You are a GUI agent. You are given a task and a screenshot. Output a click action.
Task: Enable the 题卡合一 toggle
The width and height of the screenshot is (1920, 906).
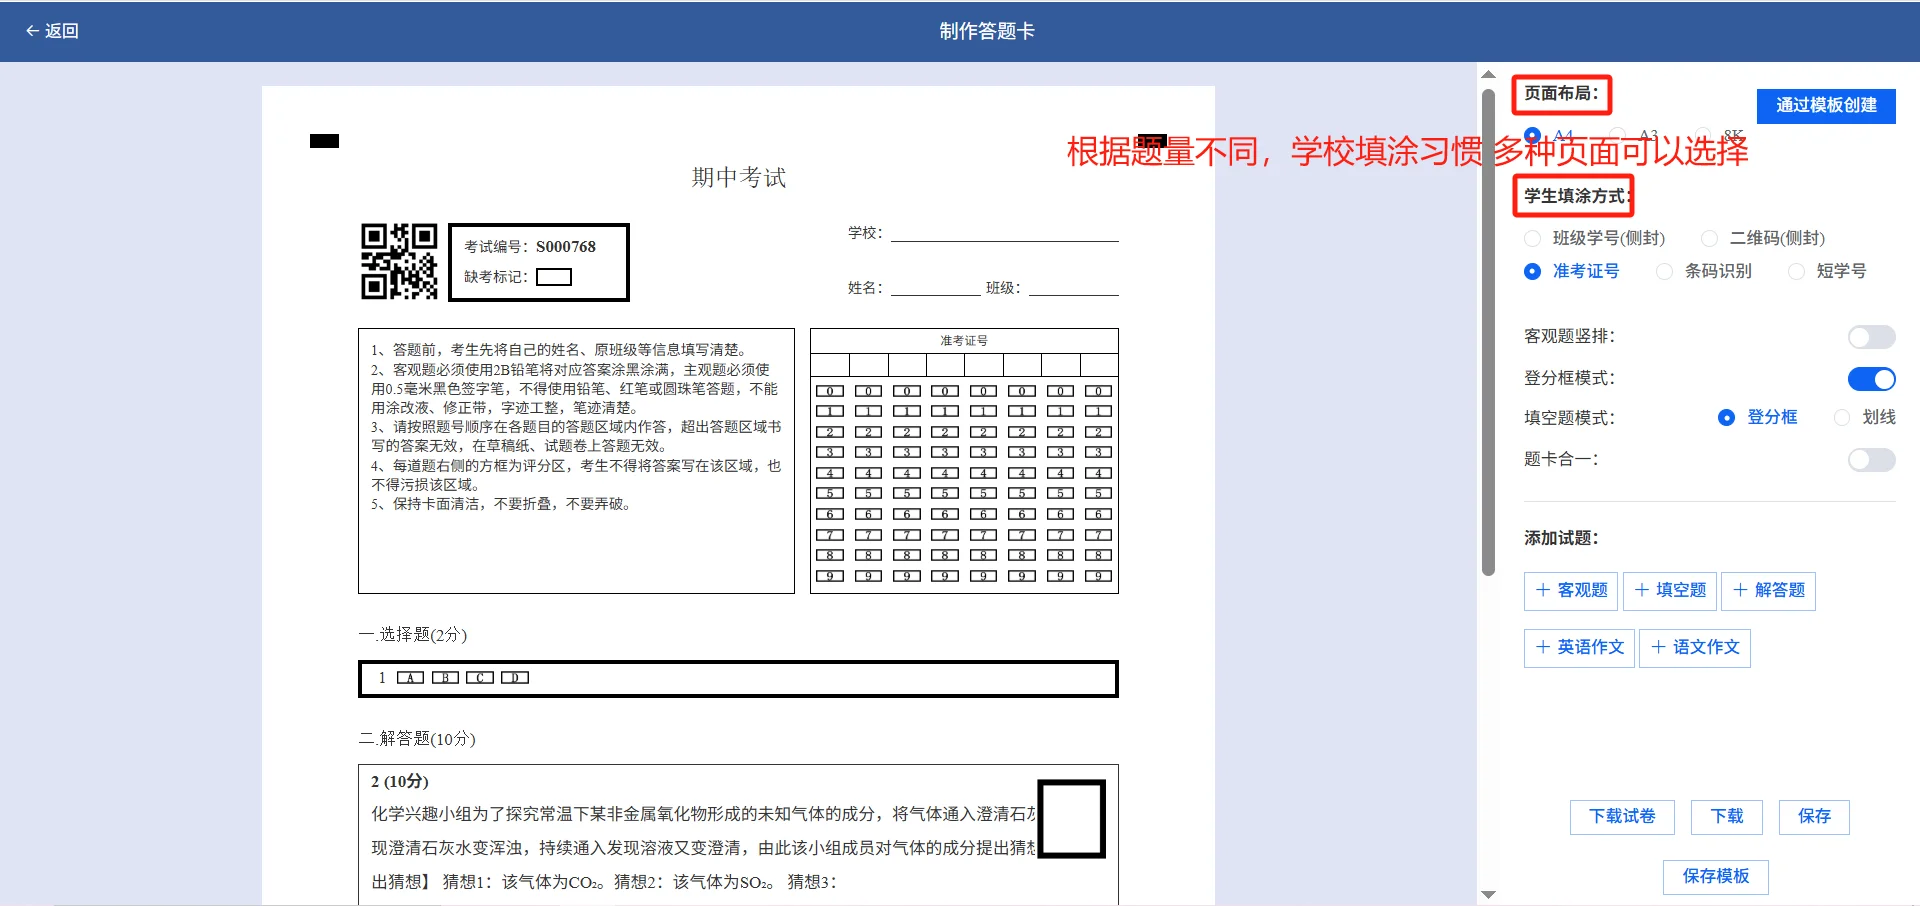(1871, 460)
